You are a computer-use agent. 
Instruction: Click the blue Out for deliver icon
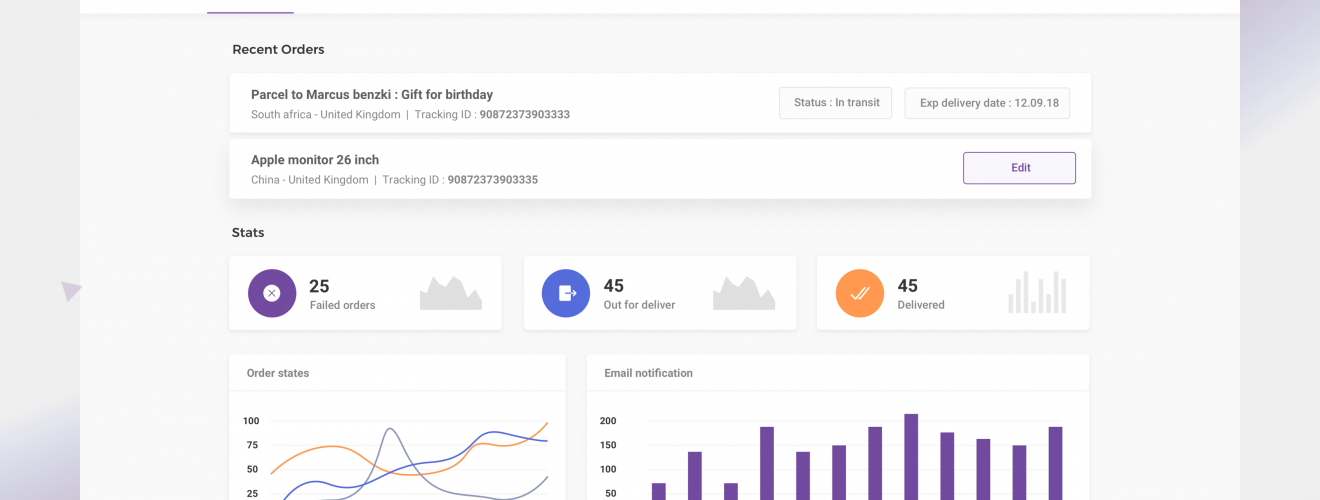point(566,293)
